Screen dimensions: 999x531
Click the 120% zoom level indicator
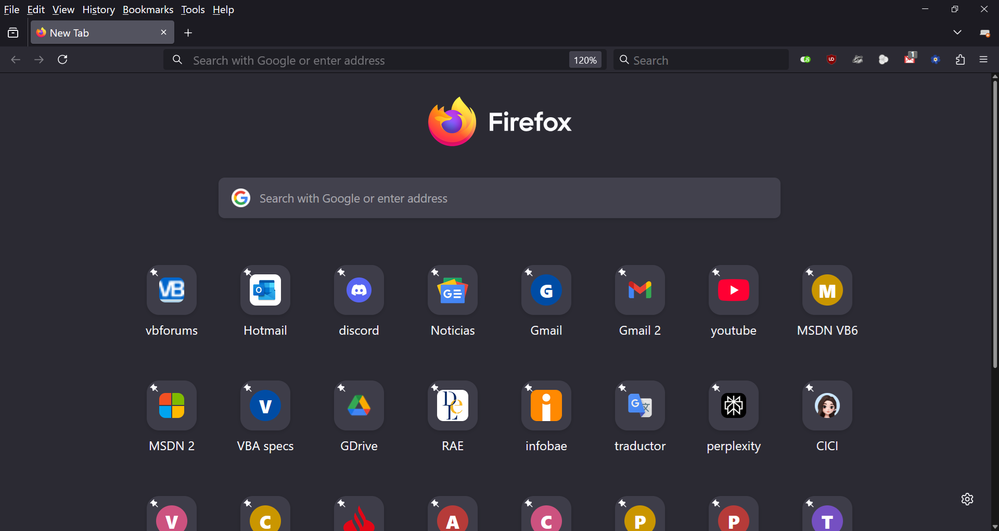[585, 61]
